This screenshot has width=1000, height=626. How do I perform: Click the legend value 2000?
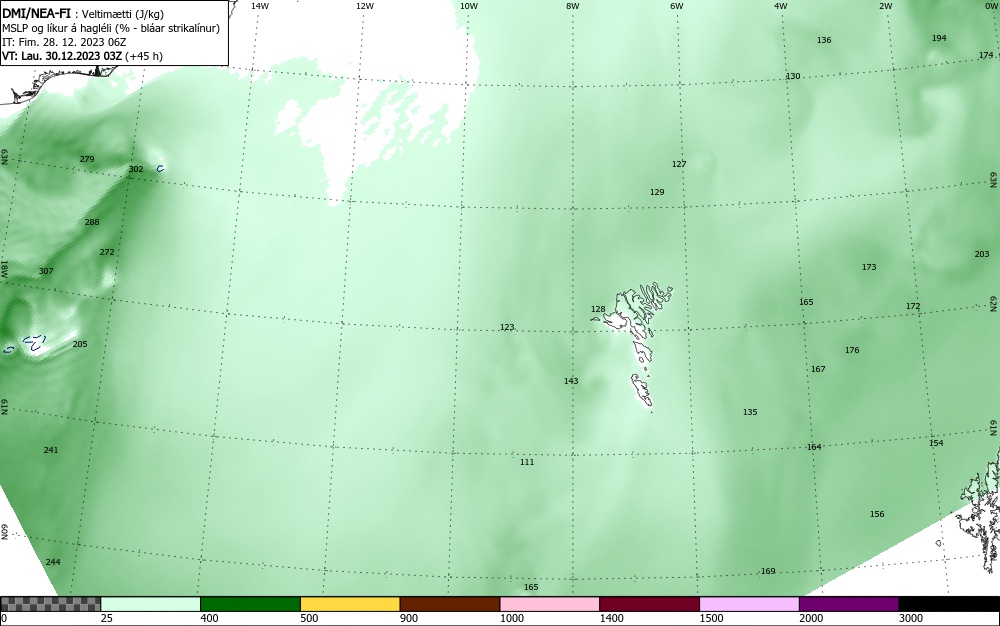click(x=811, y=618)
